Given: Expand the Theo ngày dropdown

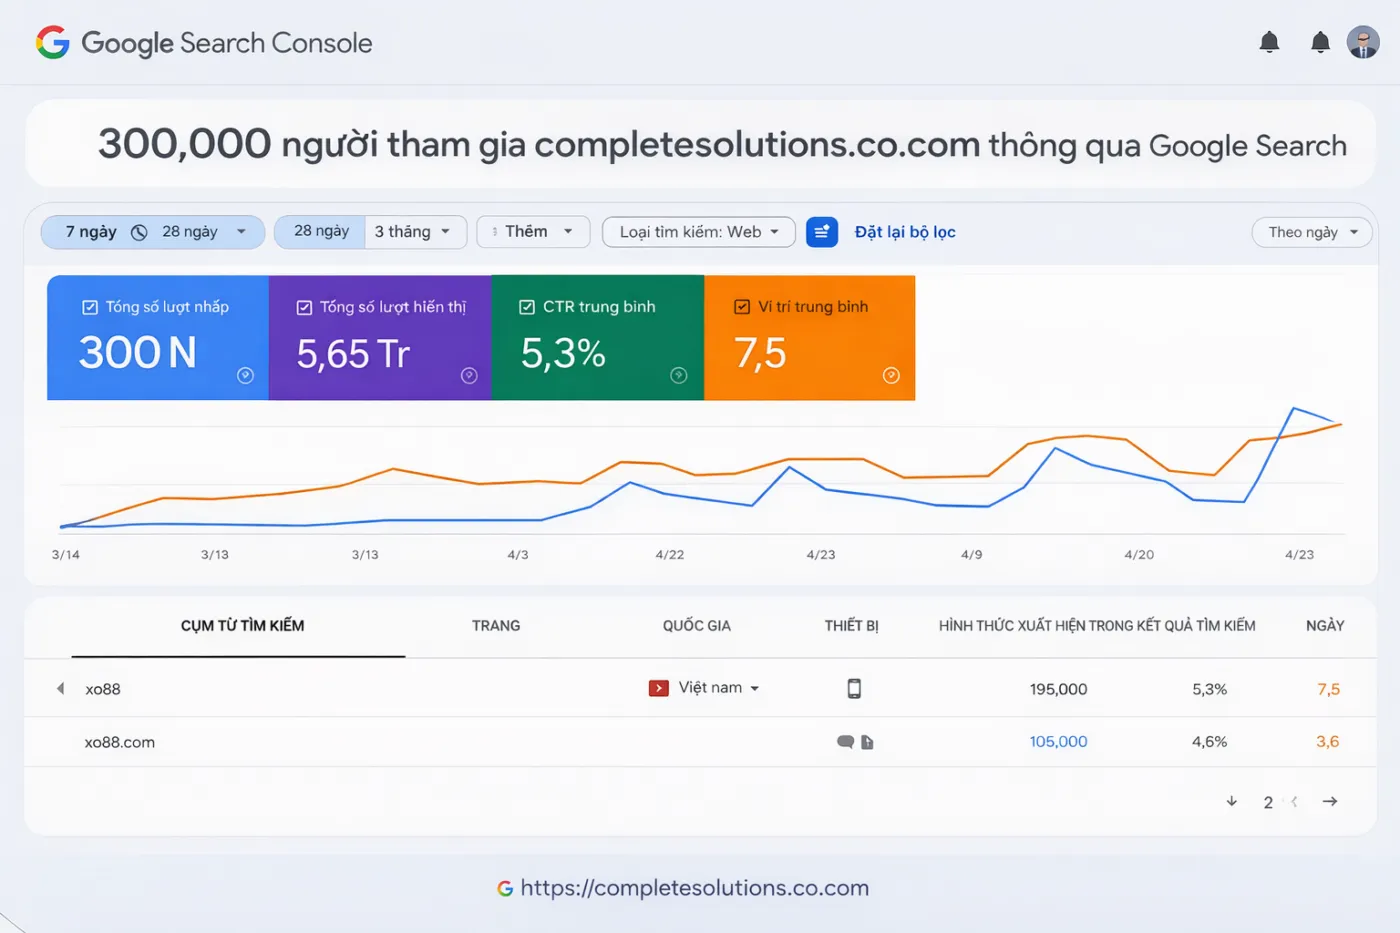Looking at the screenshot, I should point(1311,231).
